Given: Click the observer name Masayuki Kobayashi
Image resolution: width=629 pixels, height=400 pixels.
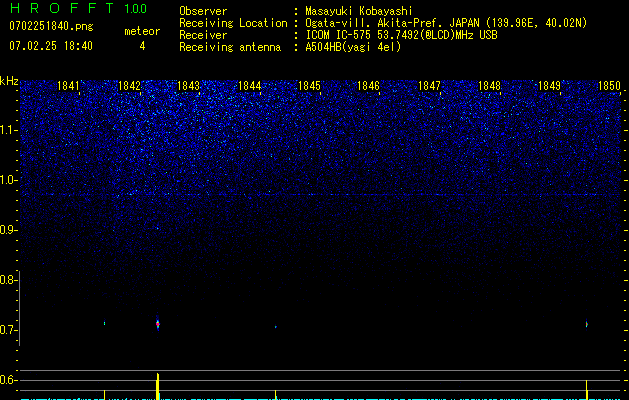Looking at the screenshot, I should pyautogui.click(x=359, y=11).
